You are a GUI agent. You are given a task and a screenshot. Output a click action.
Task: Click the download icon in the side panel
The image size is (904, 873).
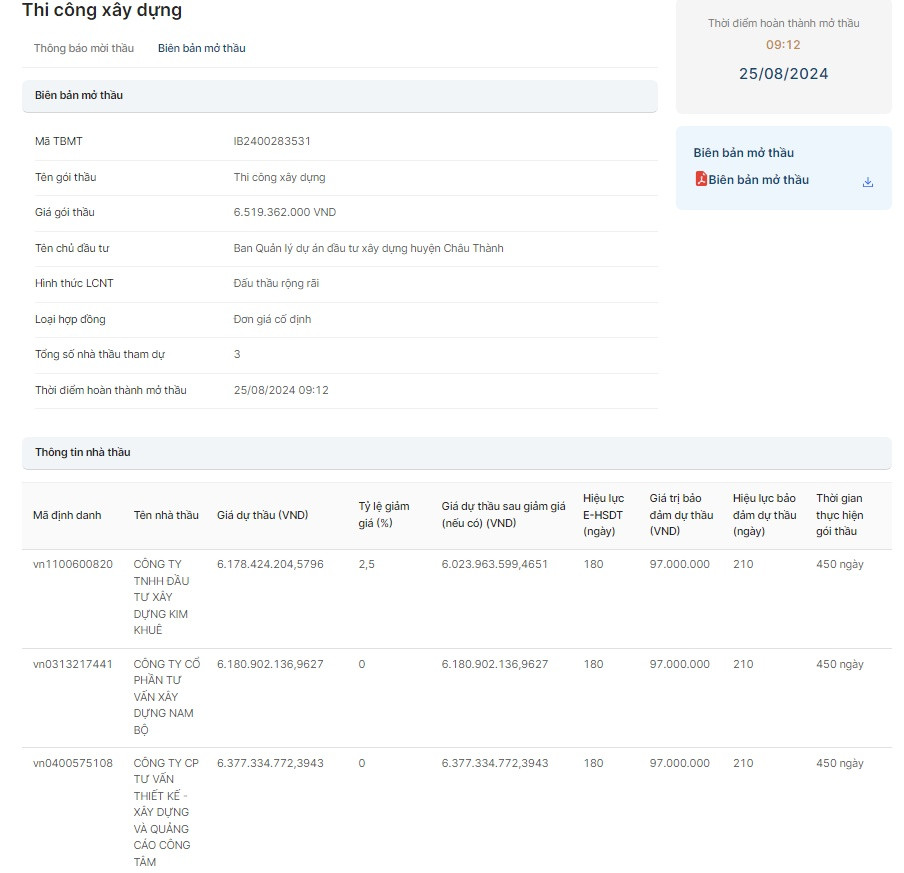tap(867, 182)
